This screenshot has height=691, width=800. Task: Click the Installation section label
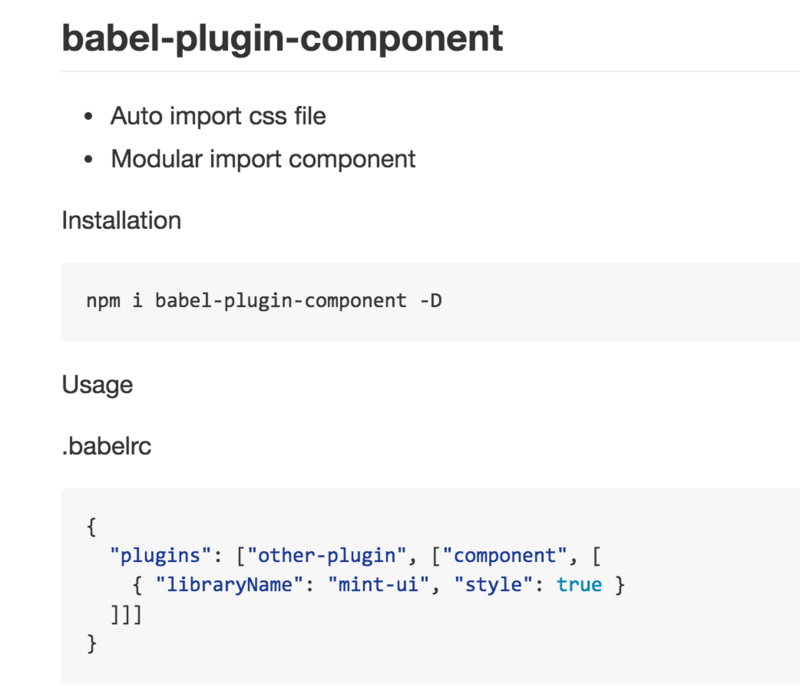point(121,220)
